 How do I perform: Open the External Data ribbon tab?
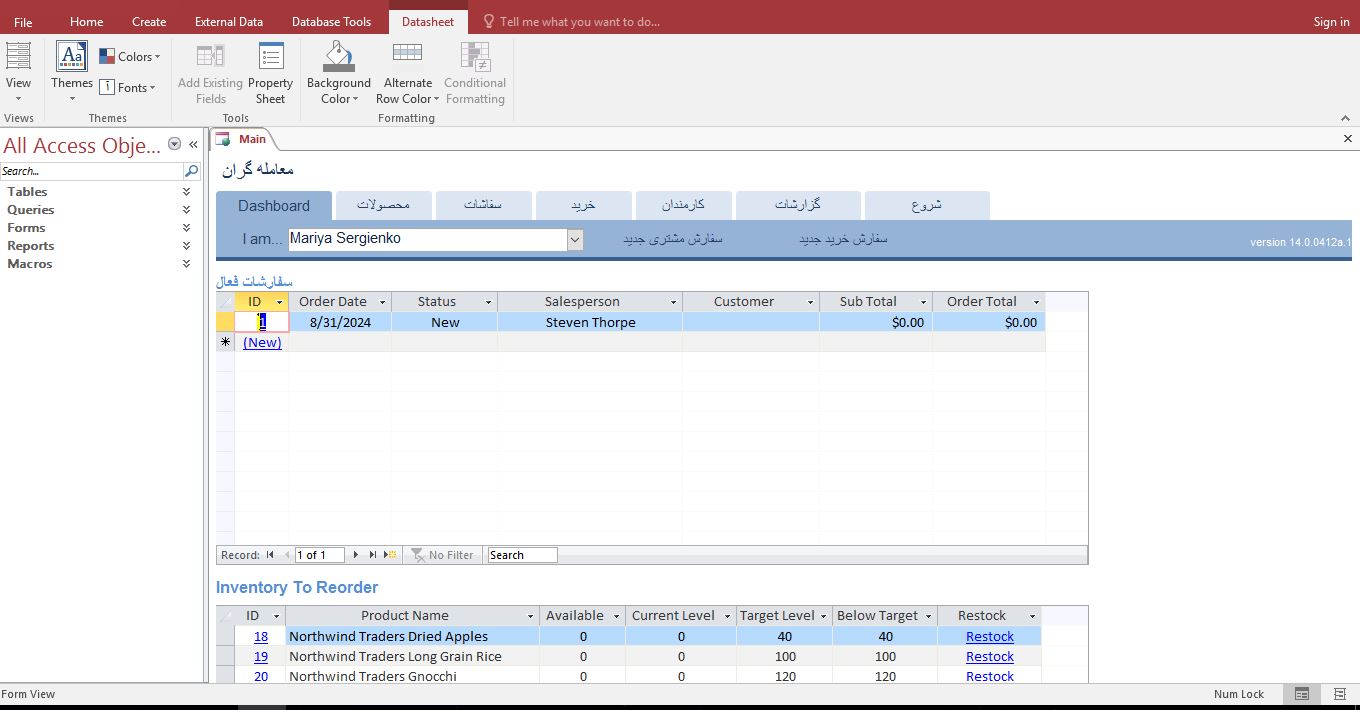point(229,21)
